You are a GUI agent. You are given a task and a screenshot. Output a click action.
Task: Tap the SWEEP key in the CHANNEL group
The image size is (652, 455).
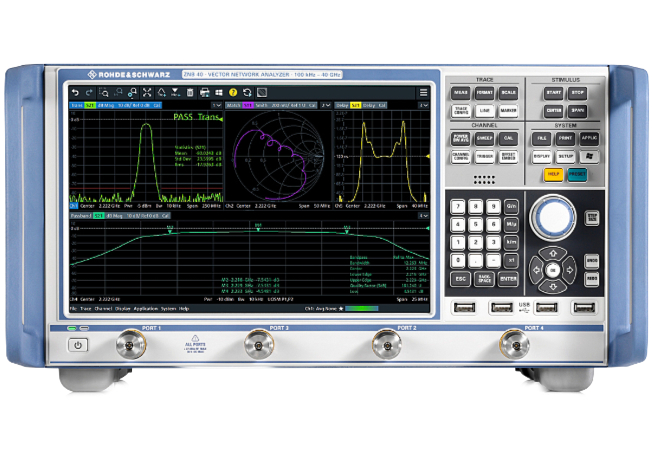[484, 138]
